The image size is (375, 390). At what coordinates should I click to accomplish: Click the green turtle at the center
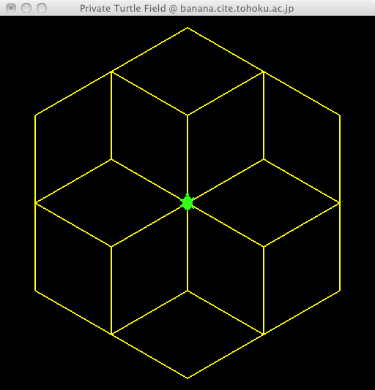click(x=187, y=202)
